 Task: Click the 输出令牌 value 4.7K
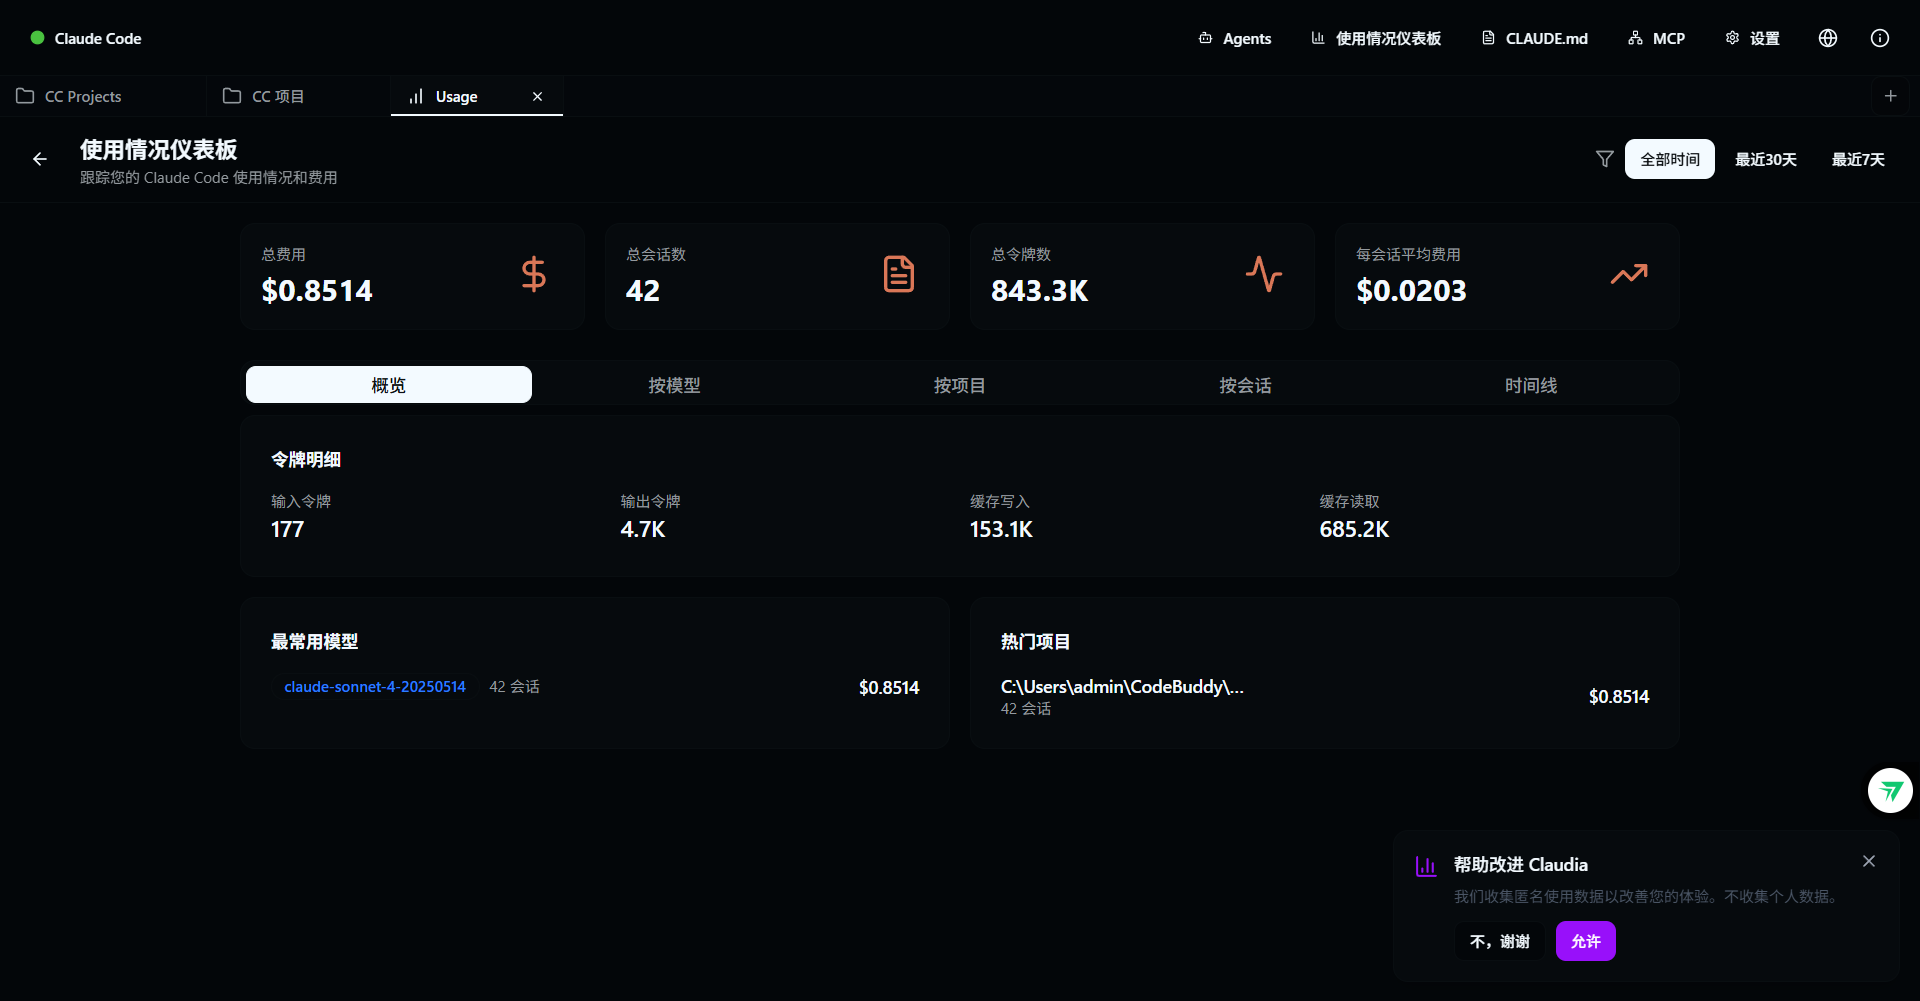tap(643, 530)
